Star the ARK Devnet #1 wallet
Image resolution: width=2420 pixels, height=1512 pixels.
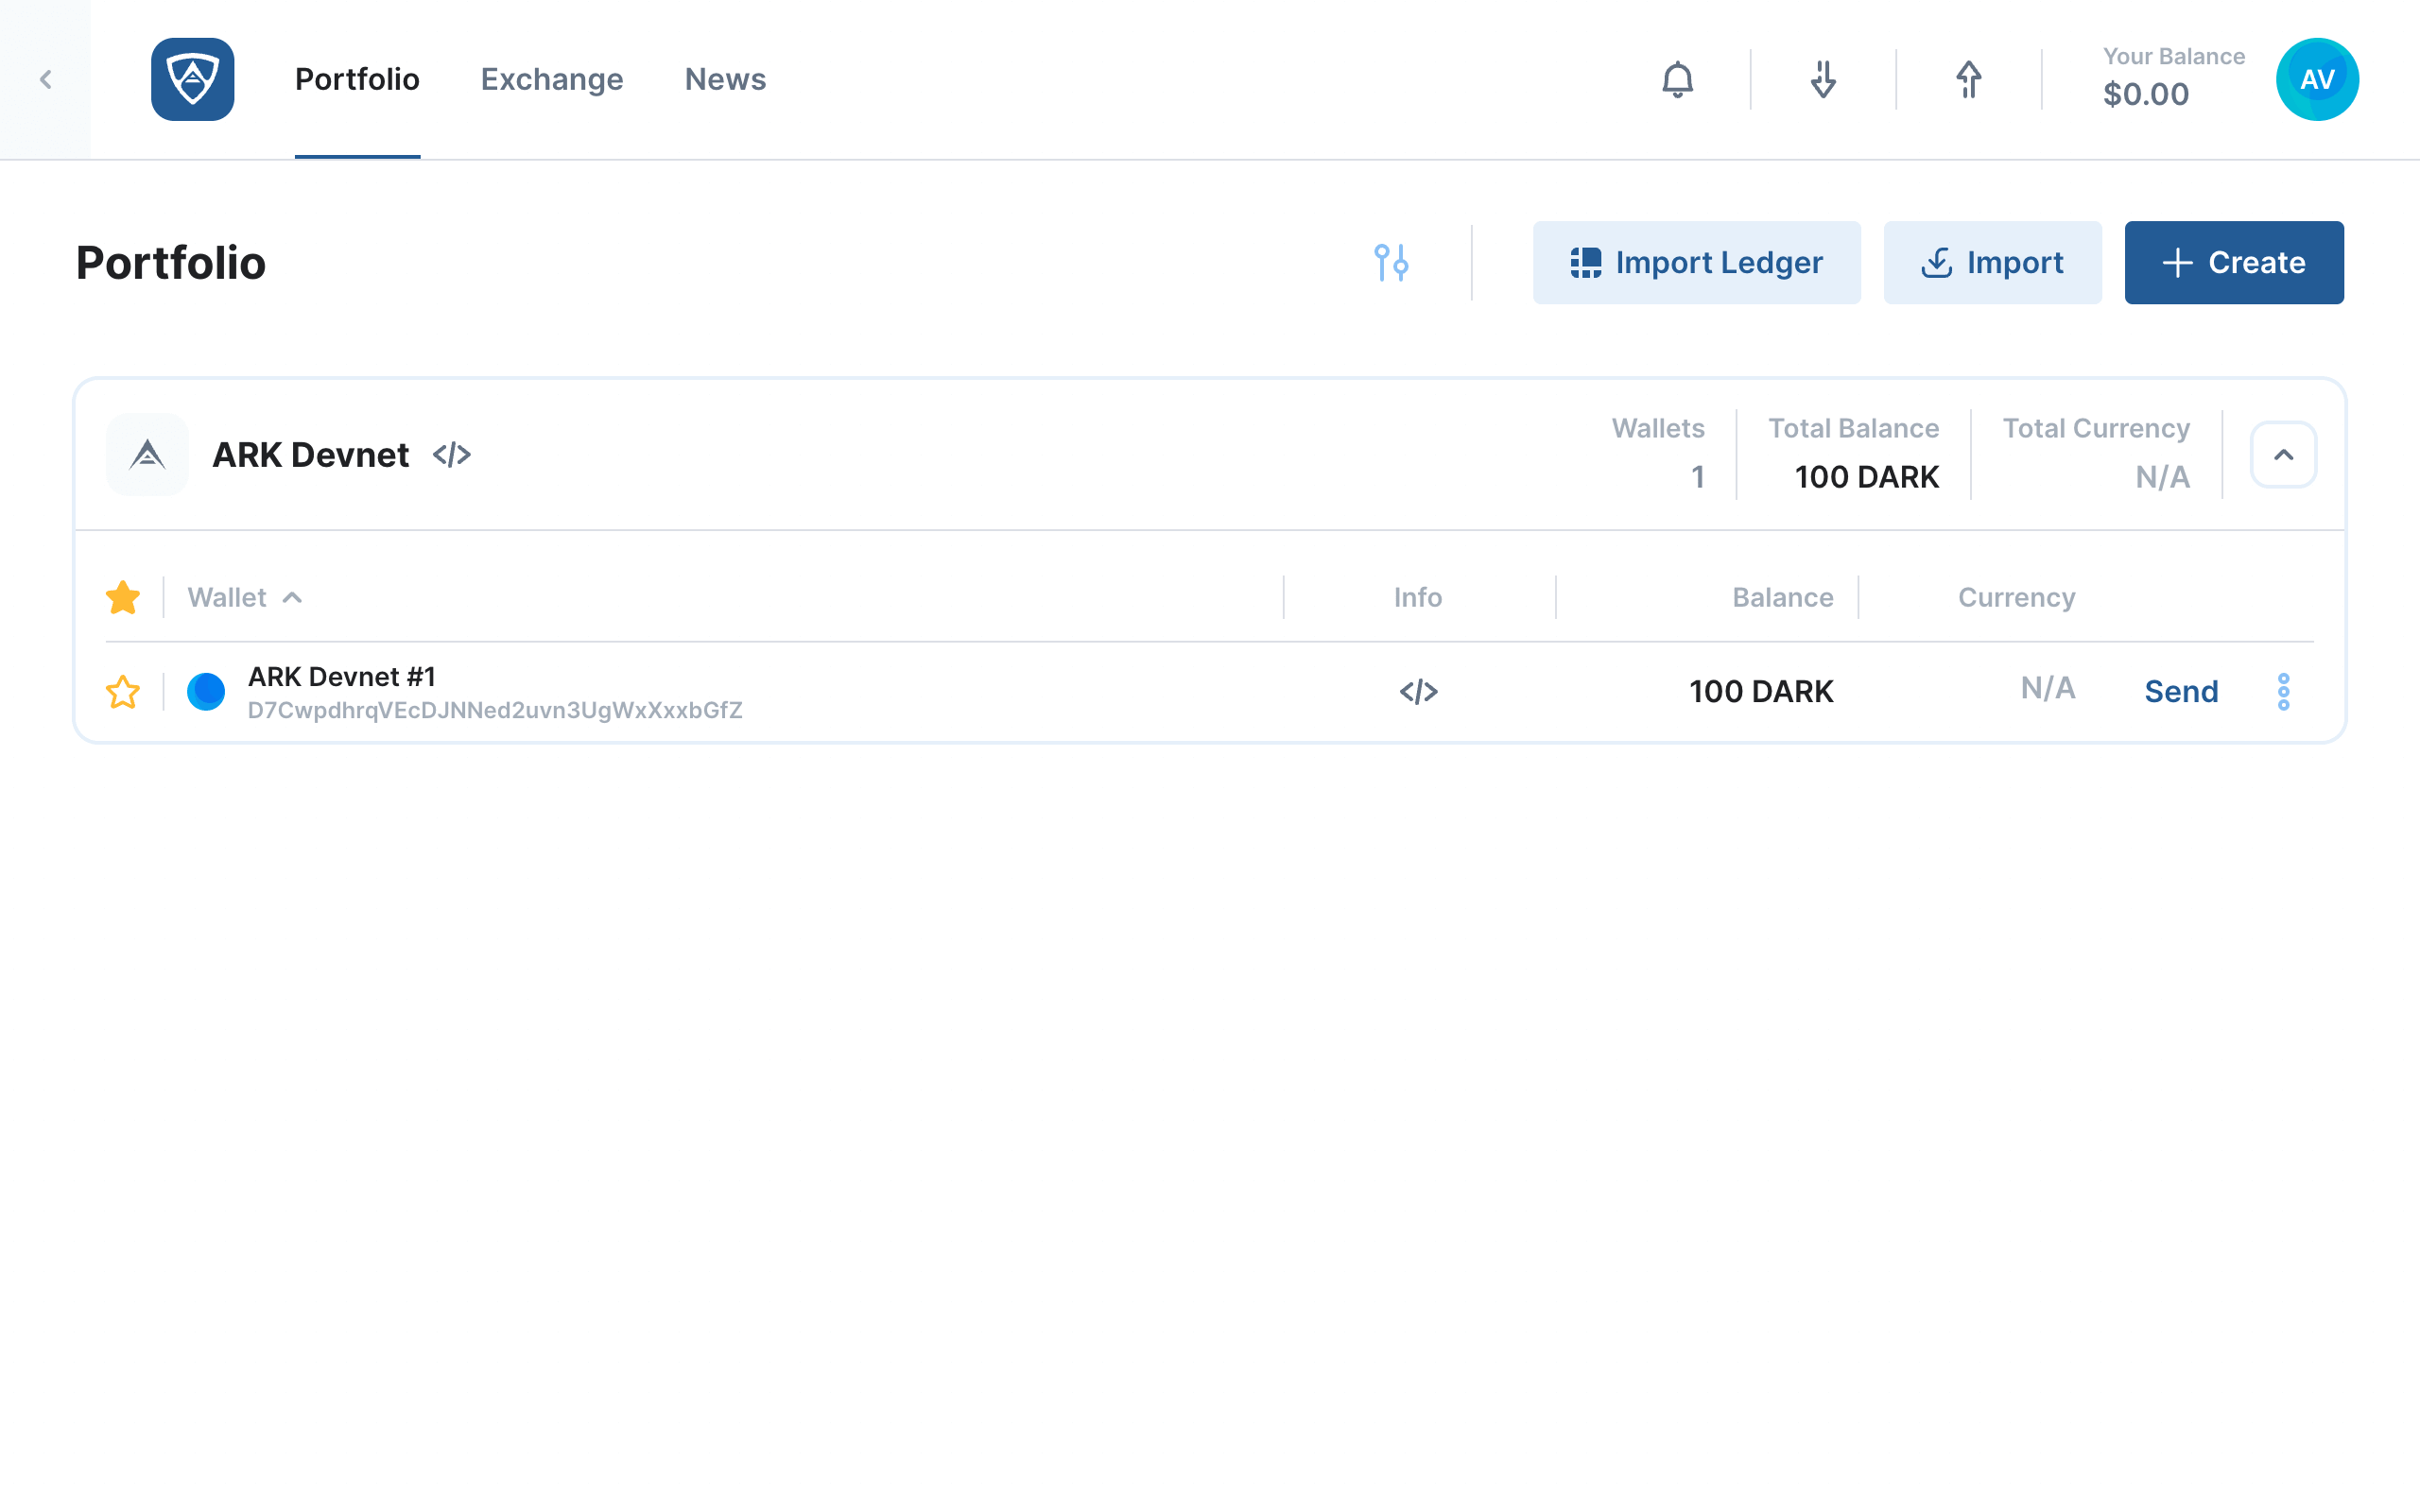pos(123,691)
